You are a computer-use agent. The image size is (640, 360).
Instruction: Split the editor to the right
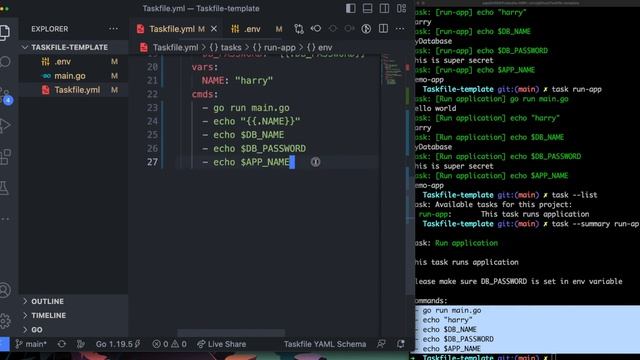[383, 29]
